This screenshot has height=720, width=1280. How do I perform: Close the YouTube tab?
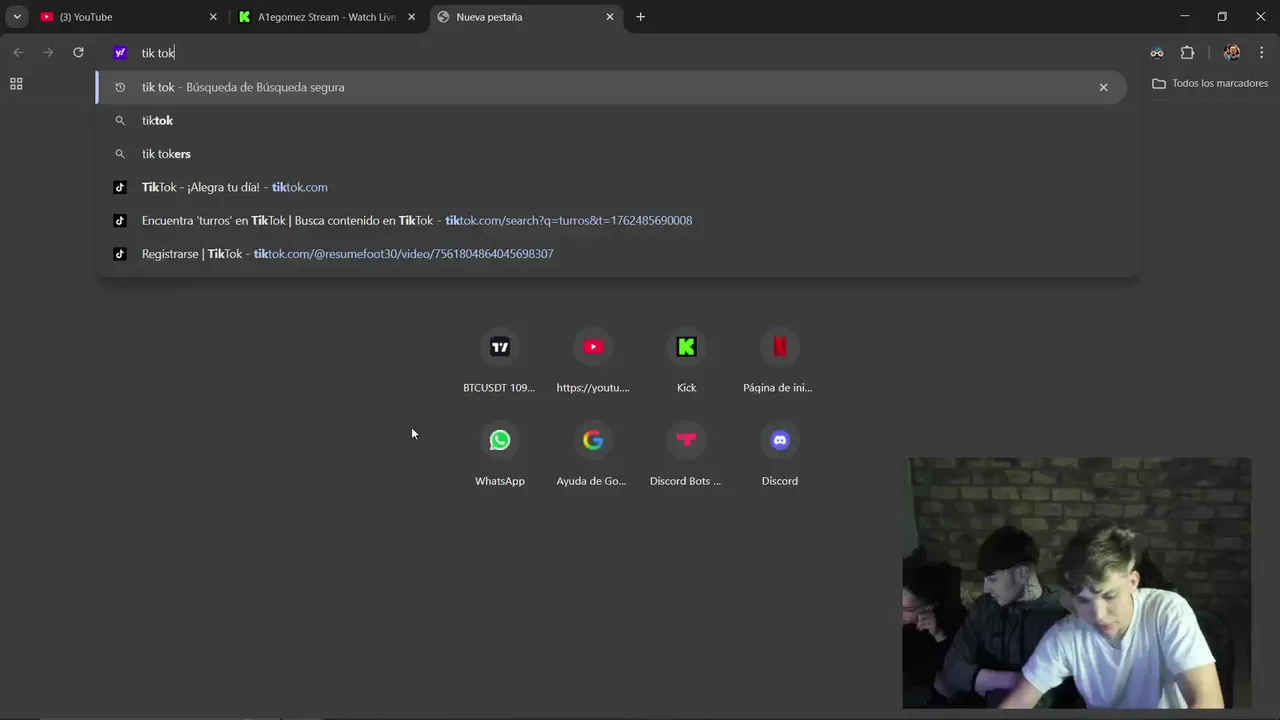click(x=213, y=17)
